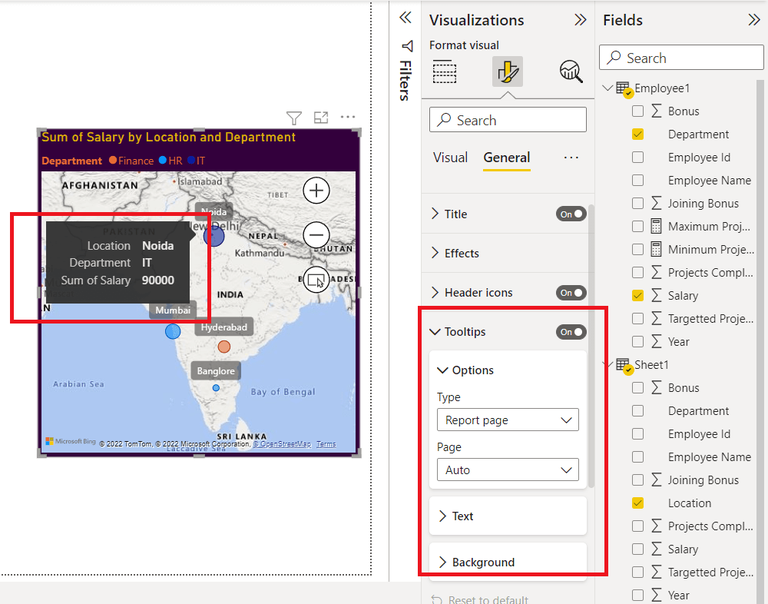Collapse the Visualizations pane with double chevron
This screenshot has width=768, height=604.
pyautogui.click(x=580, y=20)
